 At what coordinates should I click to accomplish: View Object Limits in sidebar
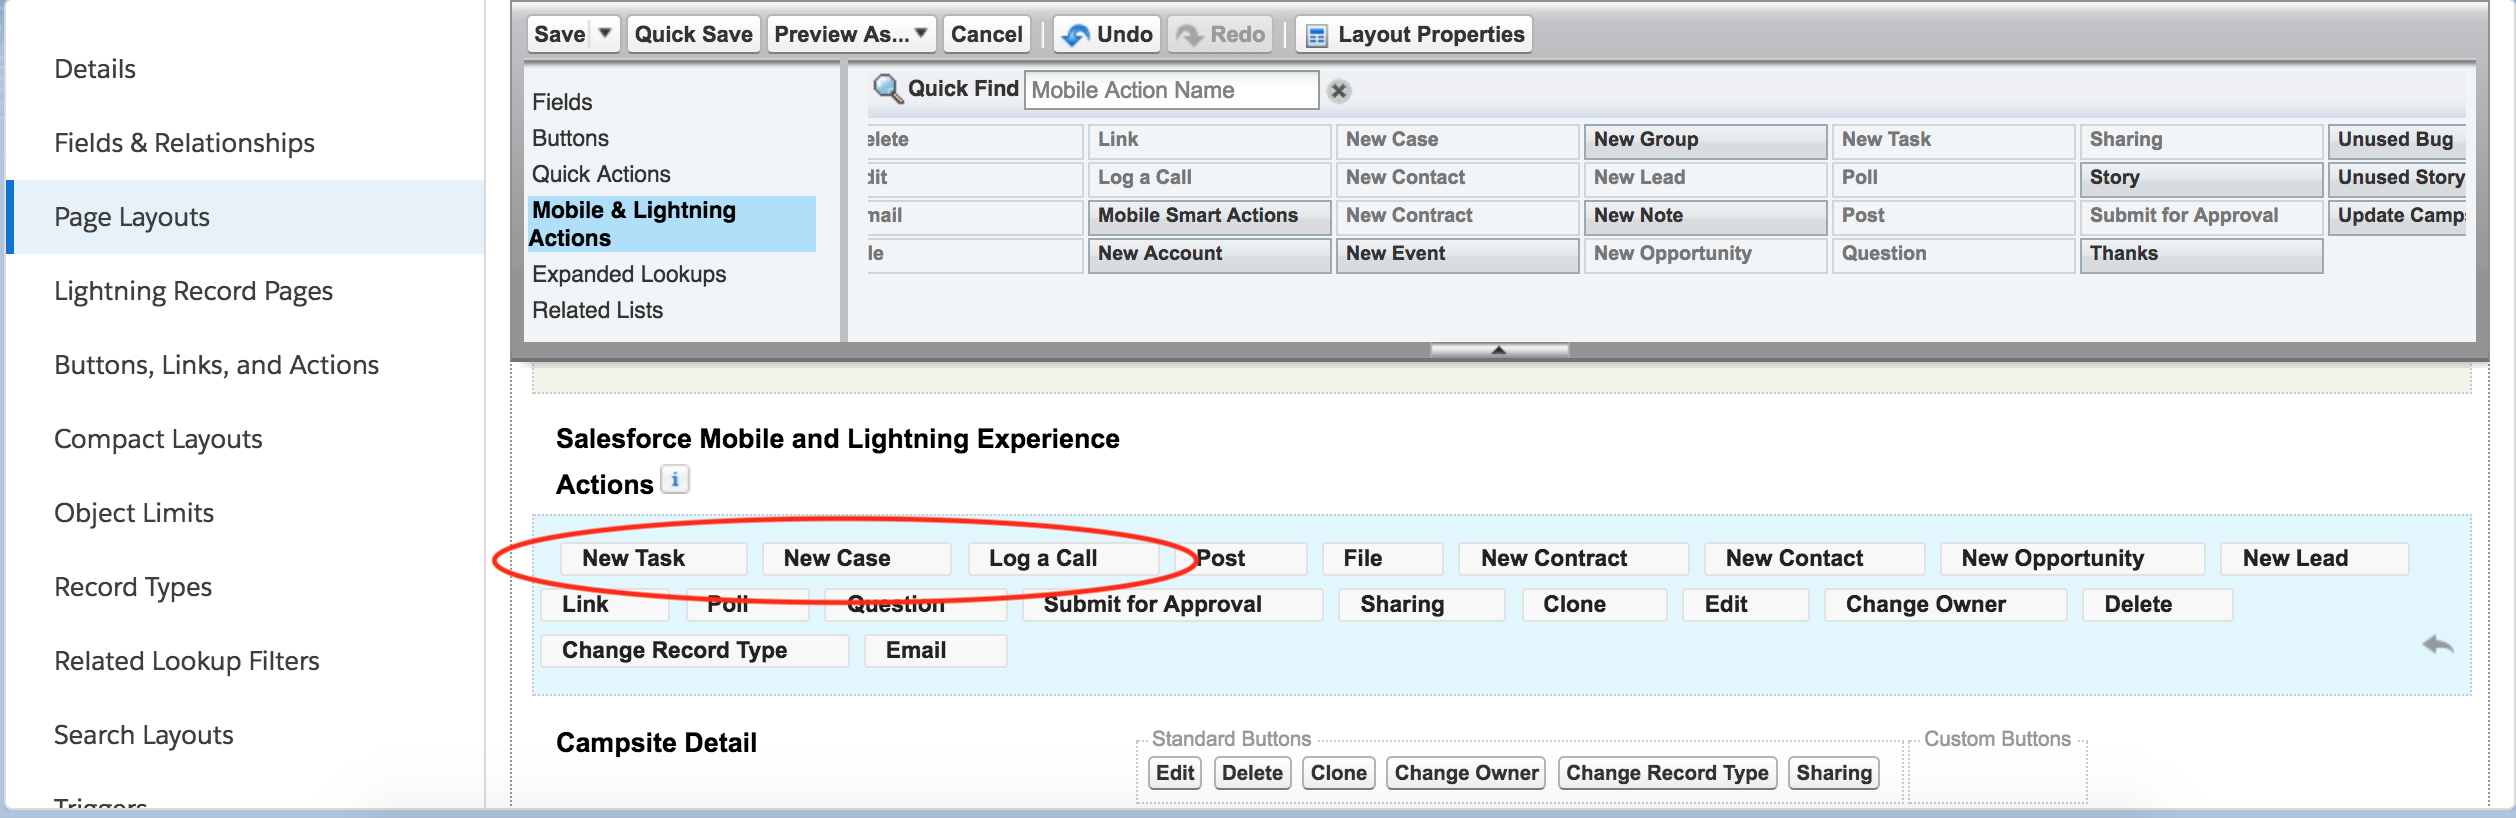point(134,513)
